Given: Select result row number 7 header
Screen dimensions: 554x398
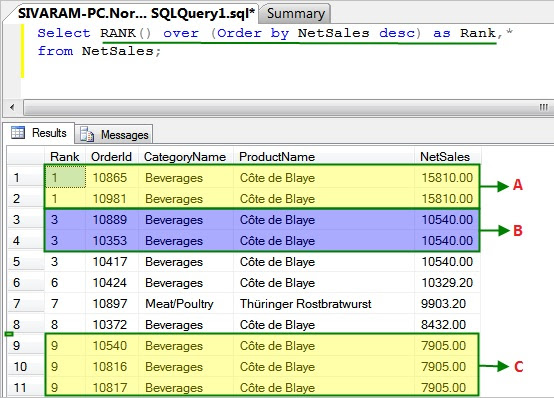Looking at the screenshot, I should coord(26,303).
